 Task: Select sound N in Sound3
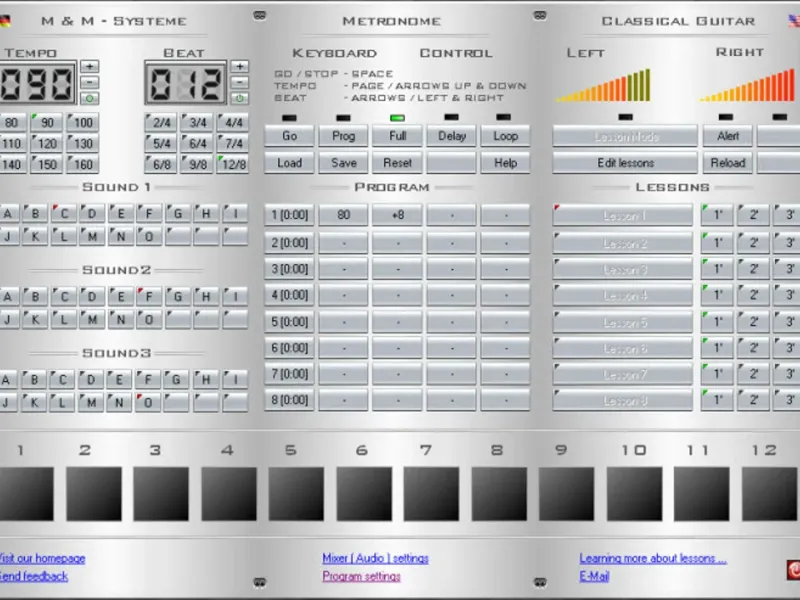coord(119,403)
